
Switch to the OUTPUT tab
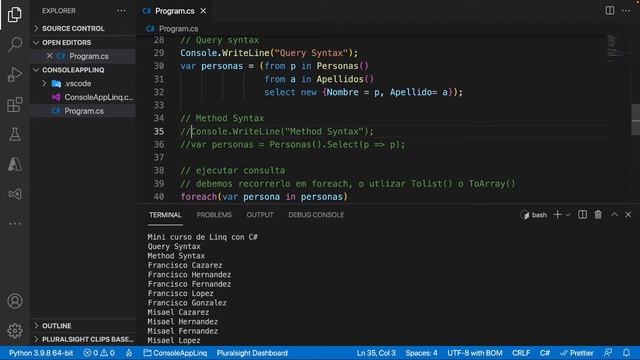[260, 215]
